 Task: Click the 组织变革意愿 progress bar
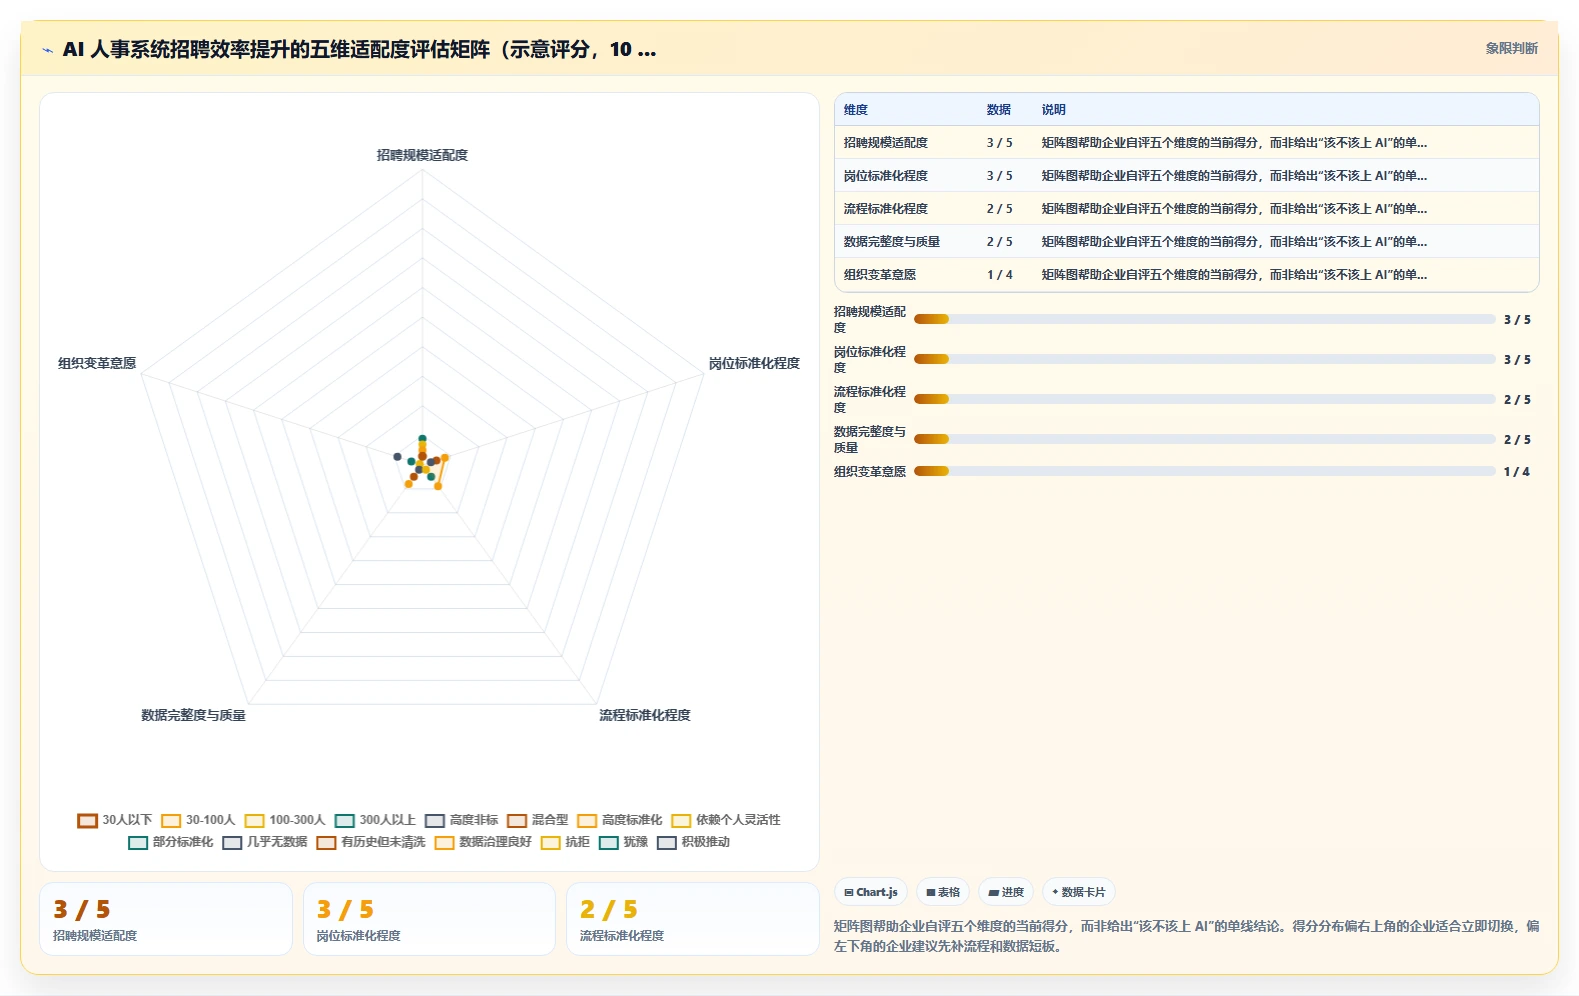click(x=1204, y=472)
